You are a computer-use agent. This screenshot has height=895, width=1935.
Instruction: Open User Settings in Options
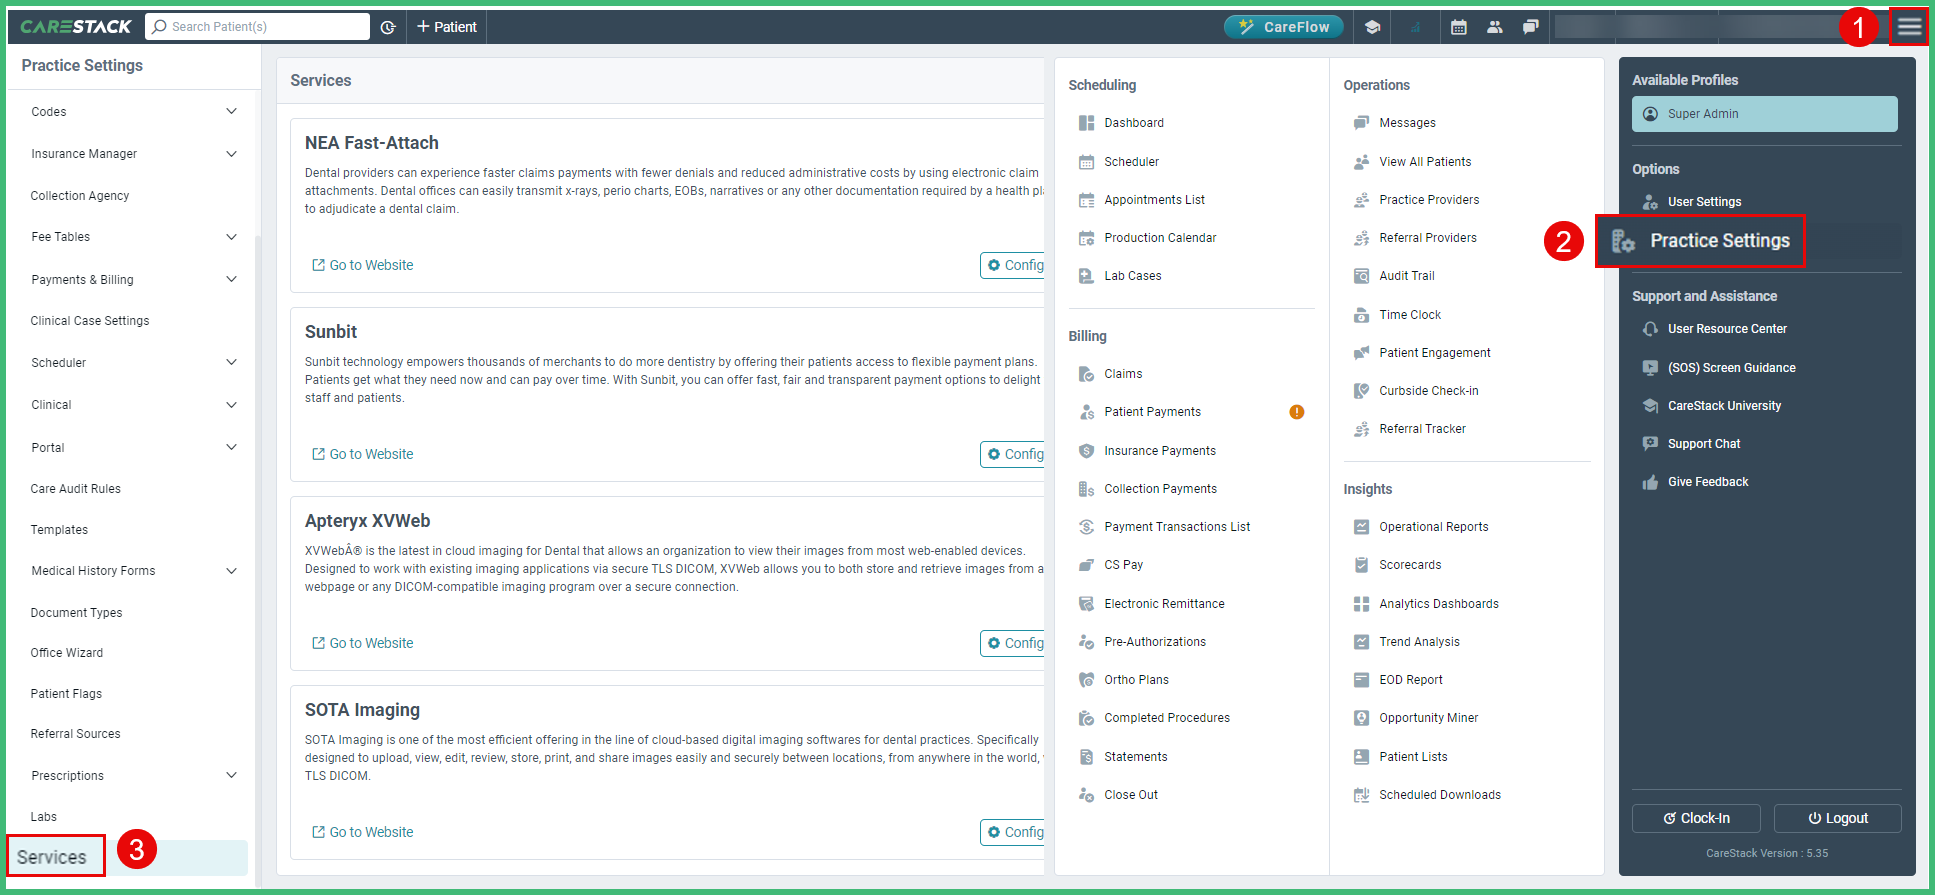1704,202
